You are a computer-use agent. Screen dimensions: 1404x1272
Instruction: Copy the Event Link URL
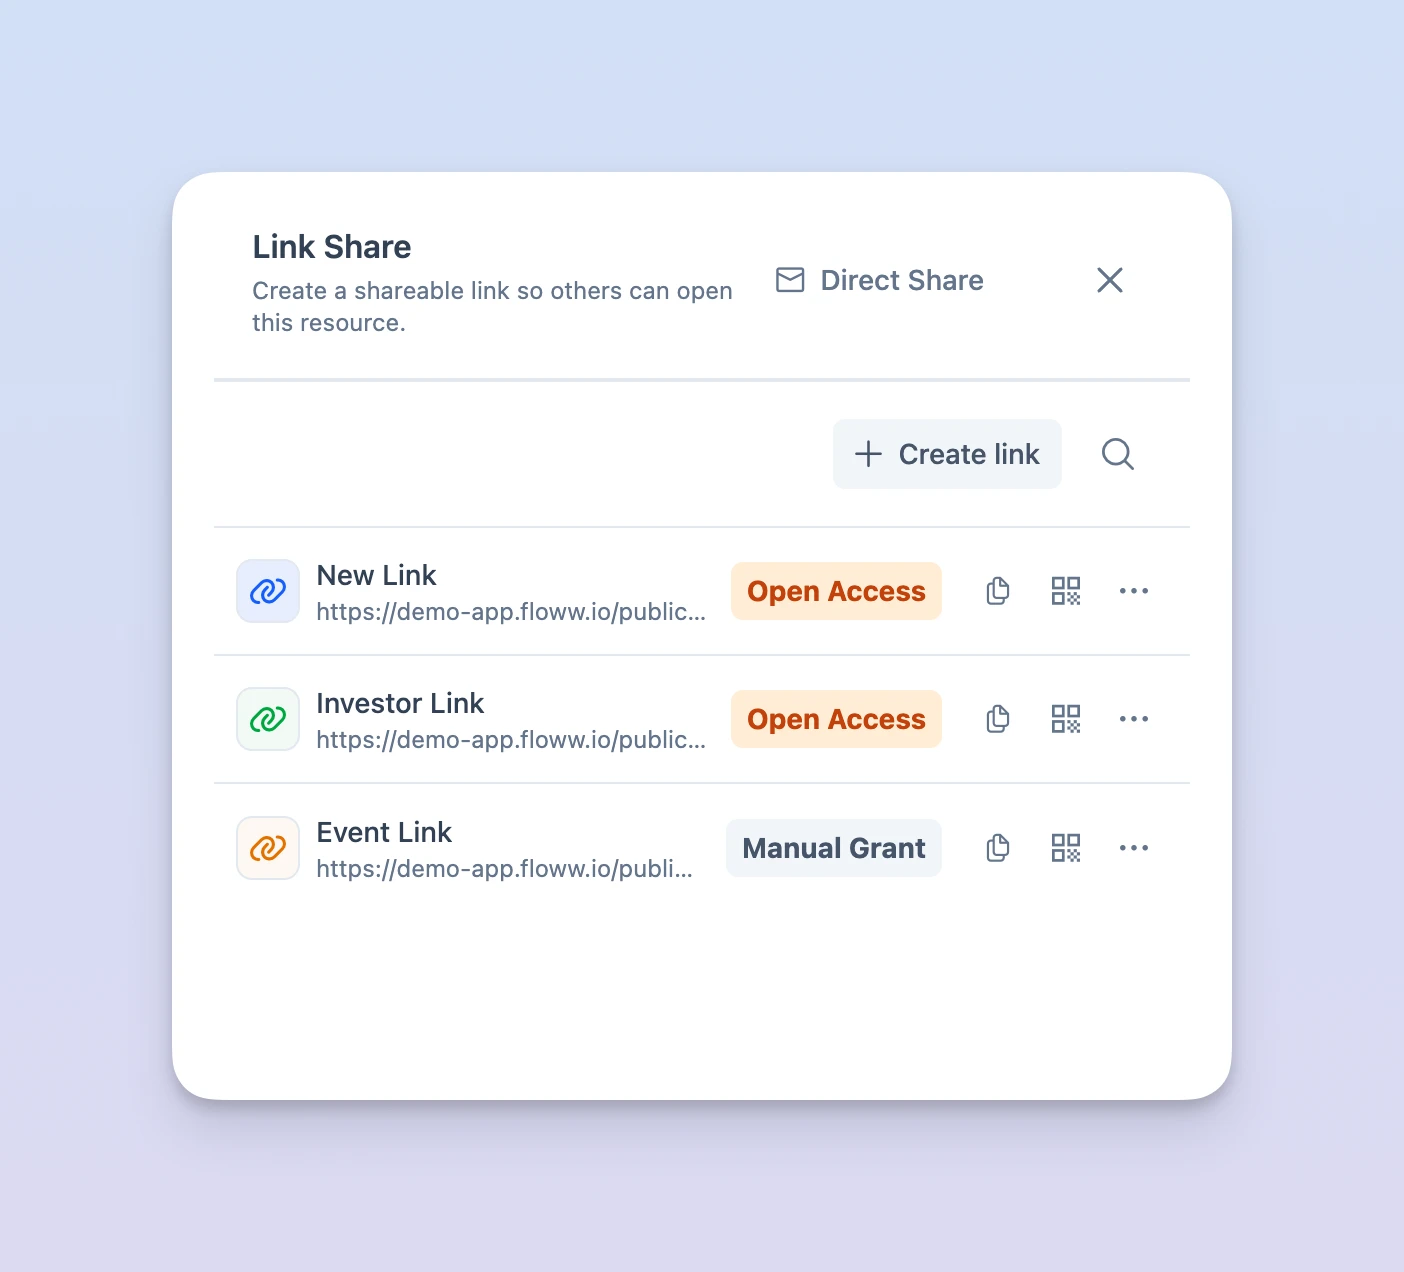tap(997, 848)
